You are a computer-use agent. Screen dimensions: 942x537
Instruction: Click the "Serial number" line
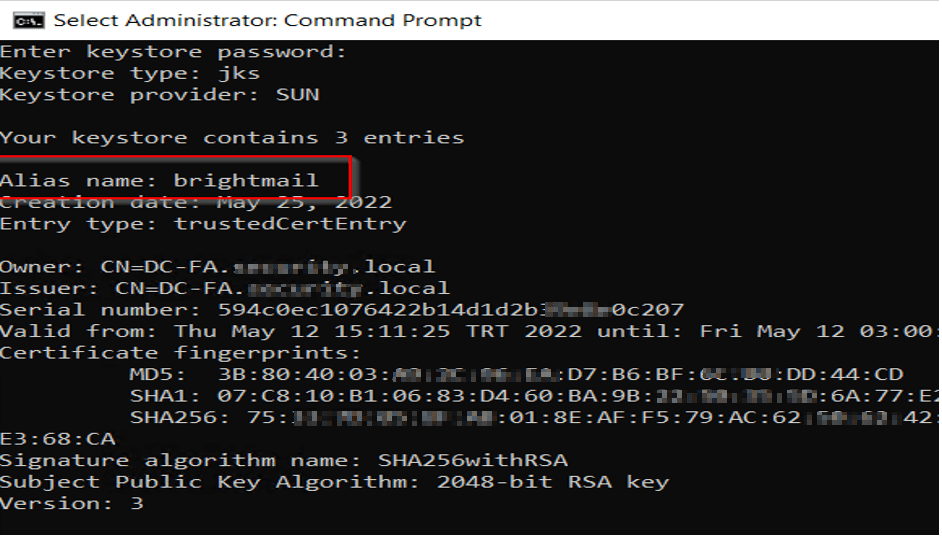(x=341, y=310)
